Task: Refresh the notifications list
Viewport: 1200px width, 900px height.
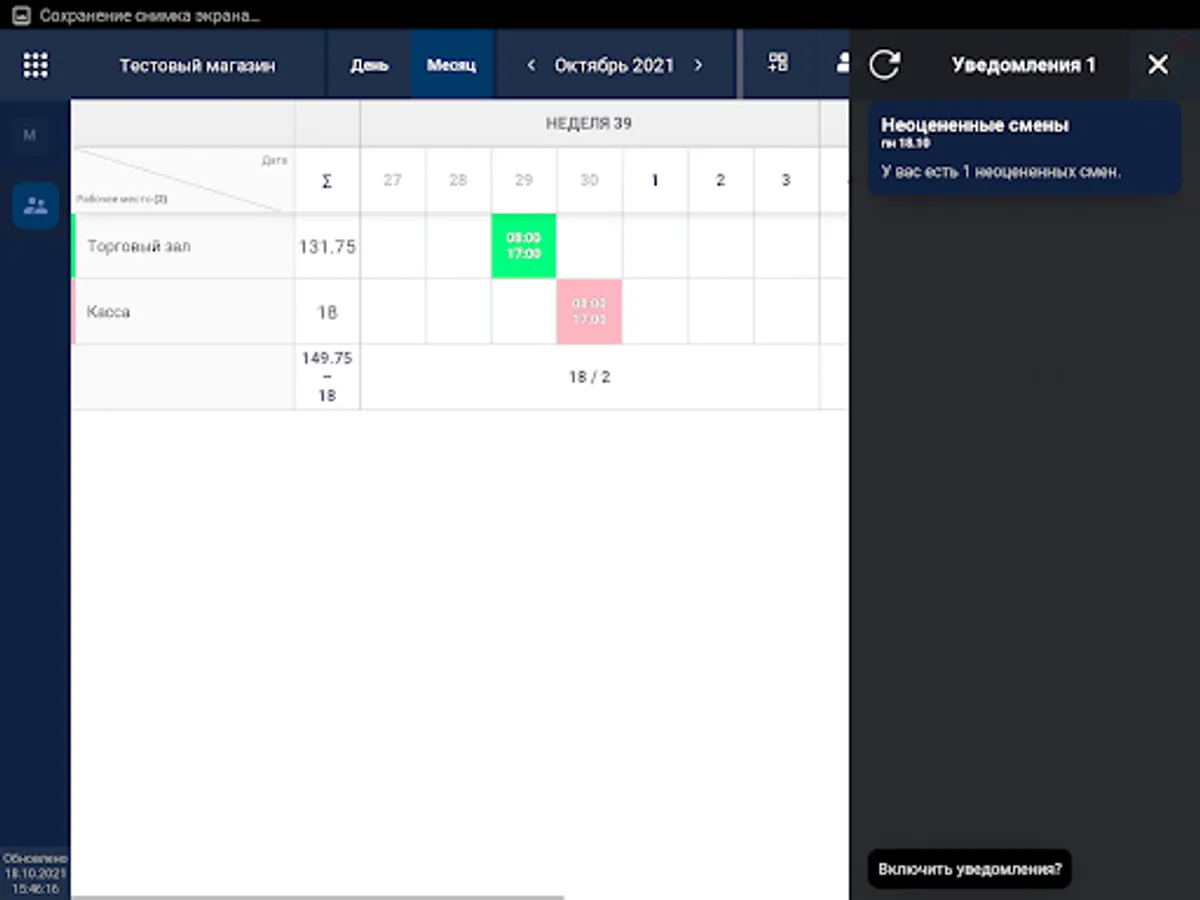Action: pos(884,65)
